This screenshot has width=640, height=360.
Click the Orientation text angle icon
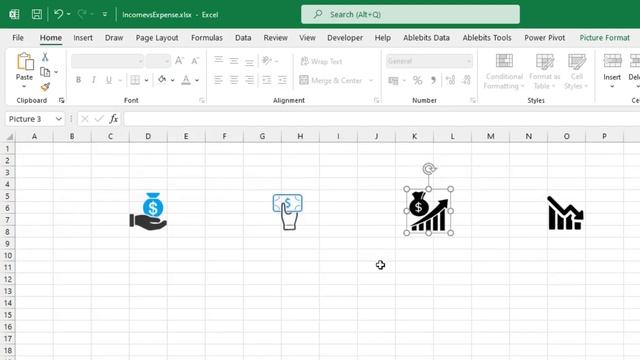point(267,61)
